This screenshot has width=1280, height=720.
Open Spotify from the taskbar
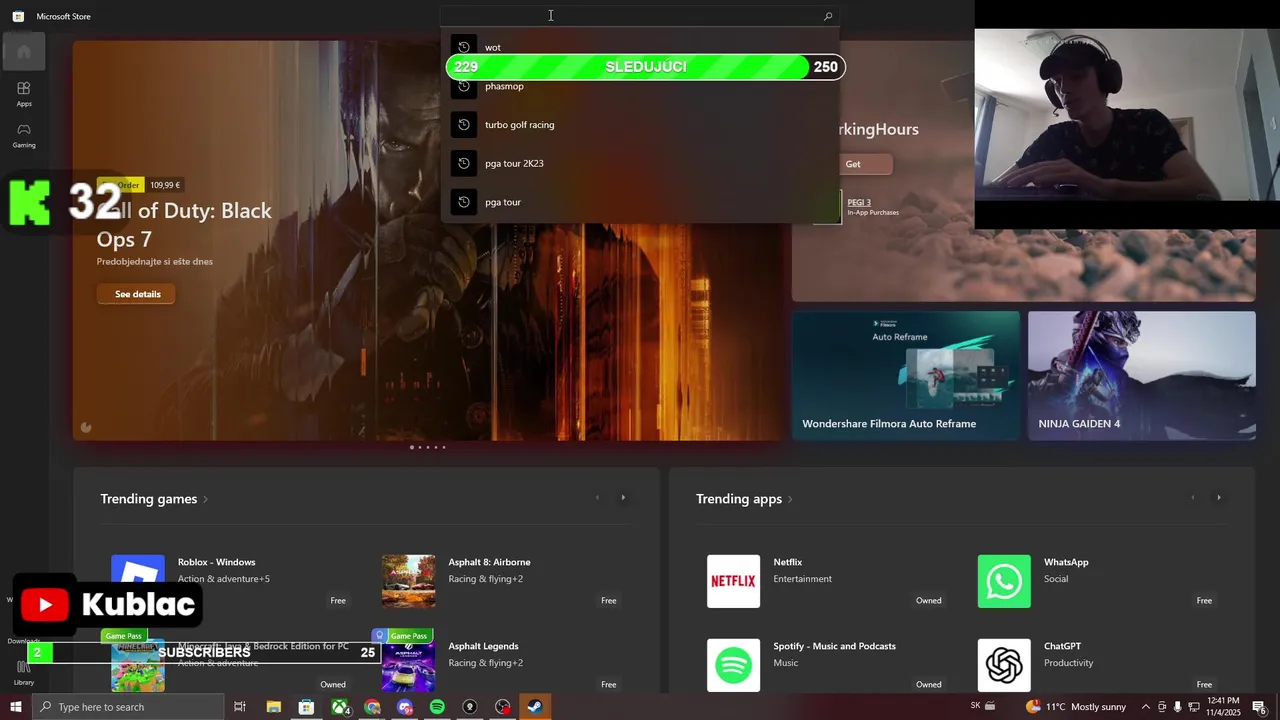coord(437,707)
